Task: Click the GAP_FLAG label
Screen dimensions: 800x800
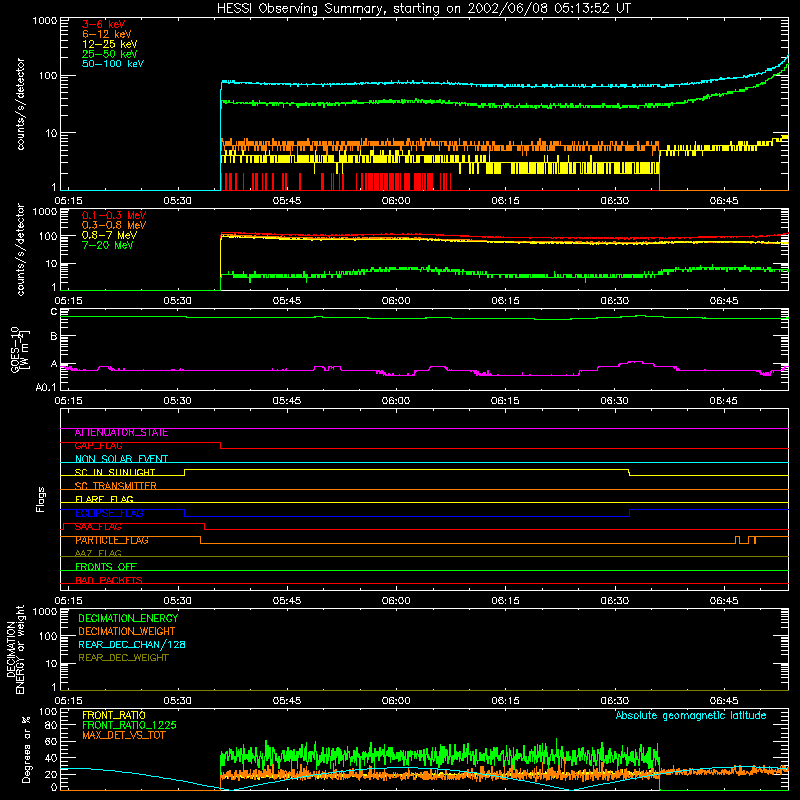Action: (98, 445)
